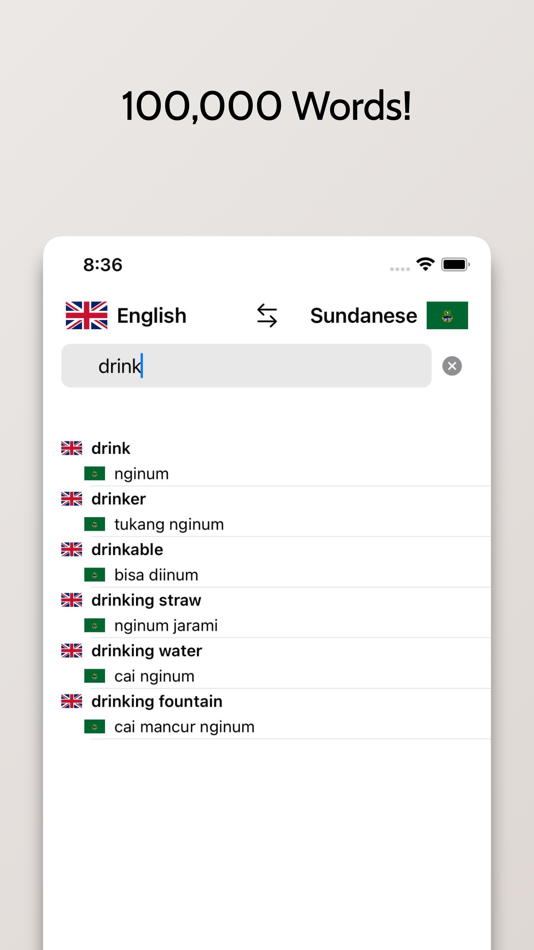Open the 'drink' result entry
The height and width of the screenshot is (950, 534).
coord(111,448)
